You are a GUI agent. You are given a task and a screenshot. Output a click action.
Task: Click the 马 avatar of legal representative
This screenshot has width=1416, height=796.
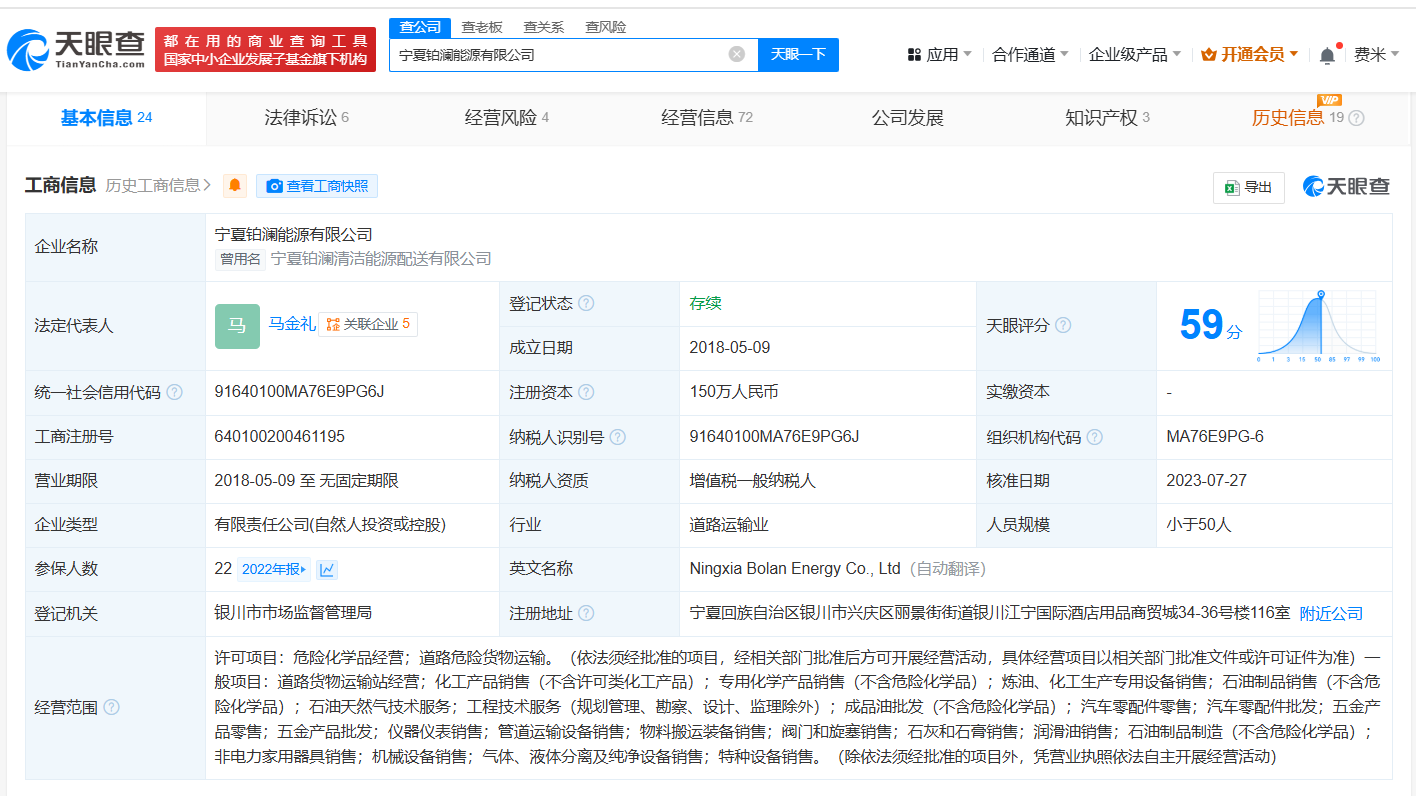[x=237, y=326]
